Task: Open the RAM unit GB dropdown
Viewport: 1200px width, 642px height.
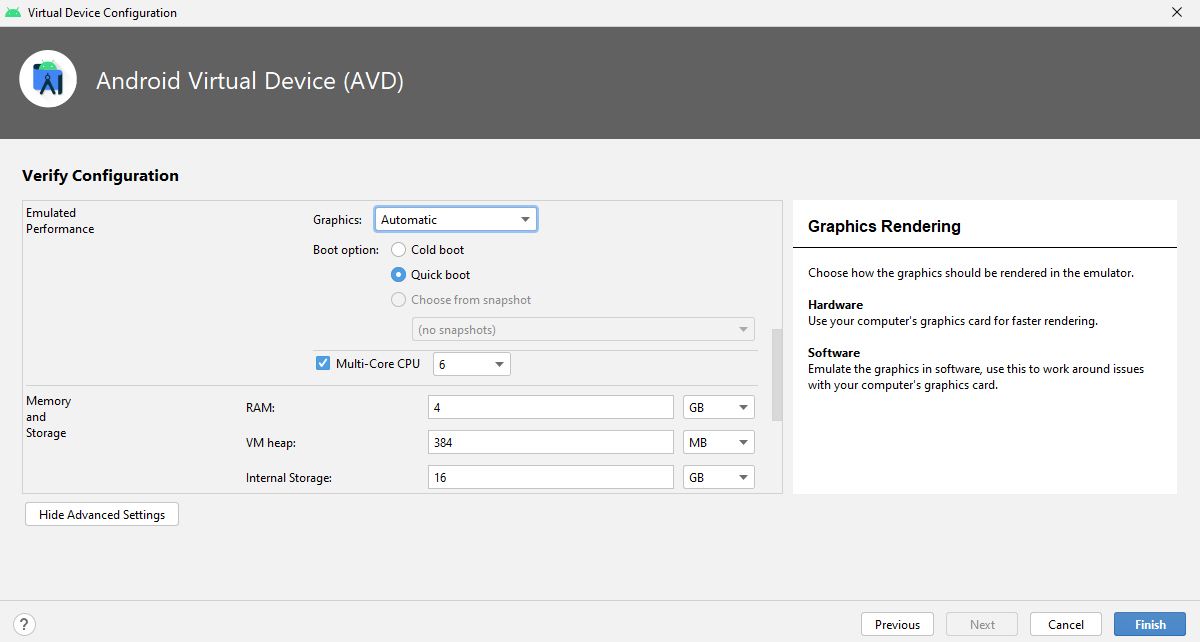Action: [719, 407]
